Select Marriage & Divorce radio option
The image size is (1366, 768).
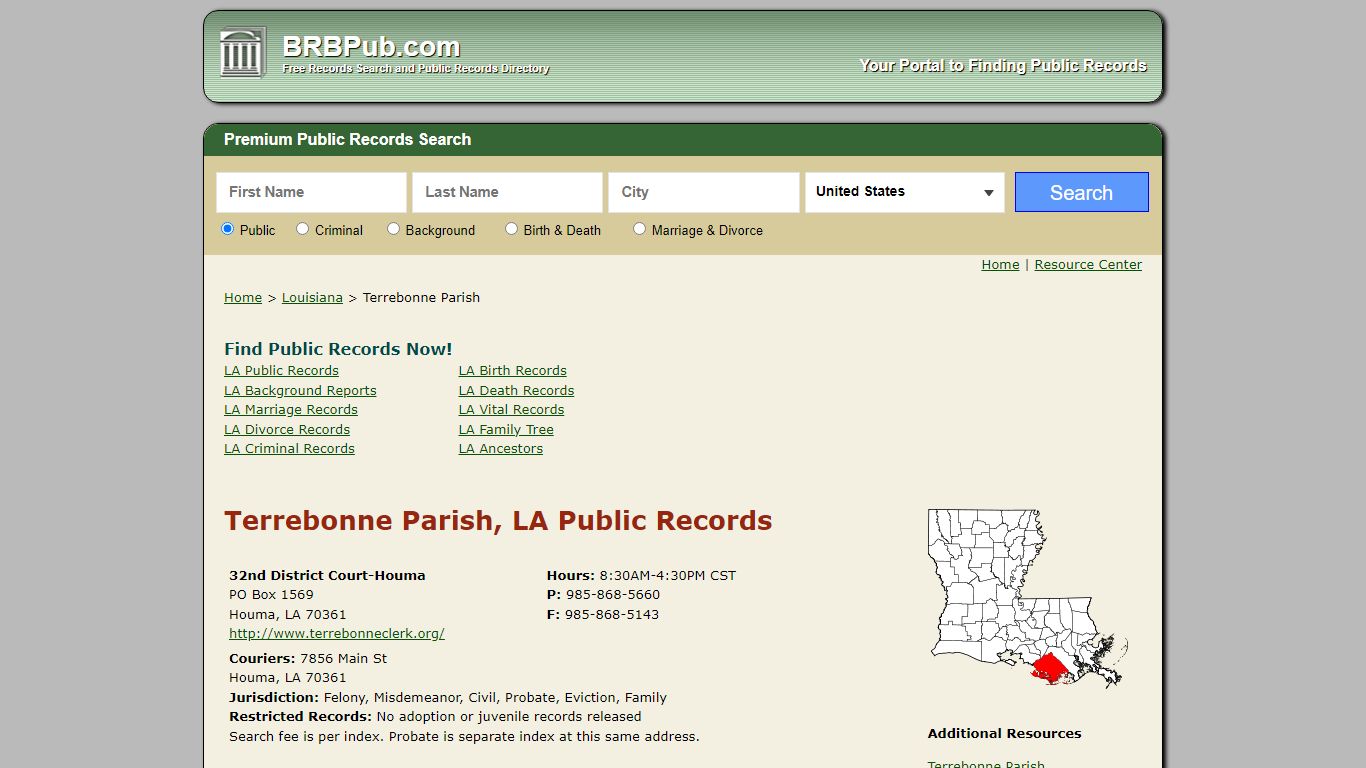(x=639, y=229)
